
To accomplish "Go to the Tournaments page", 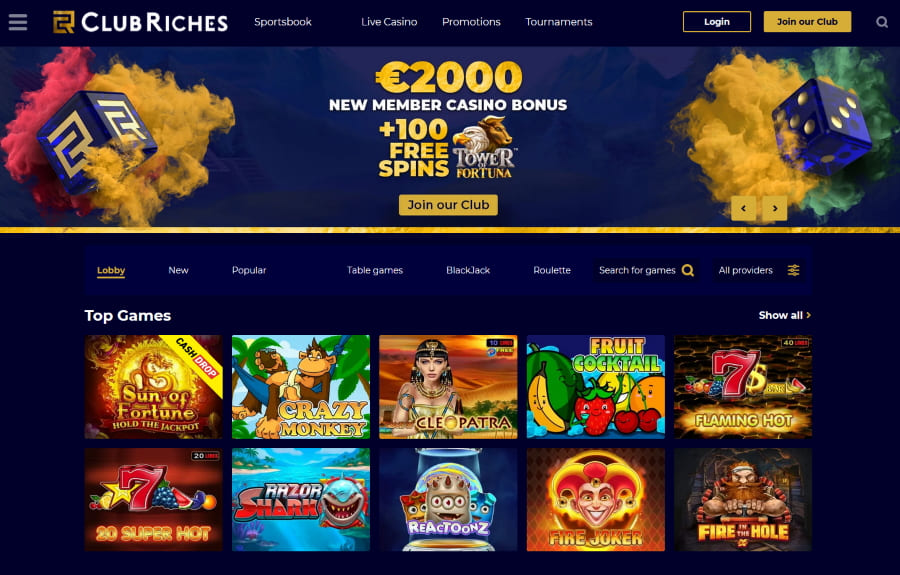I will (558, 22).
